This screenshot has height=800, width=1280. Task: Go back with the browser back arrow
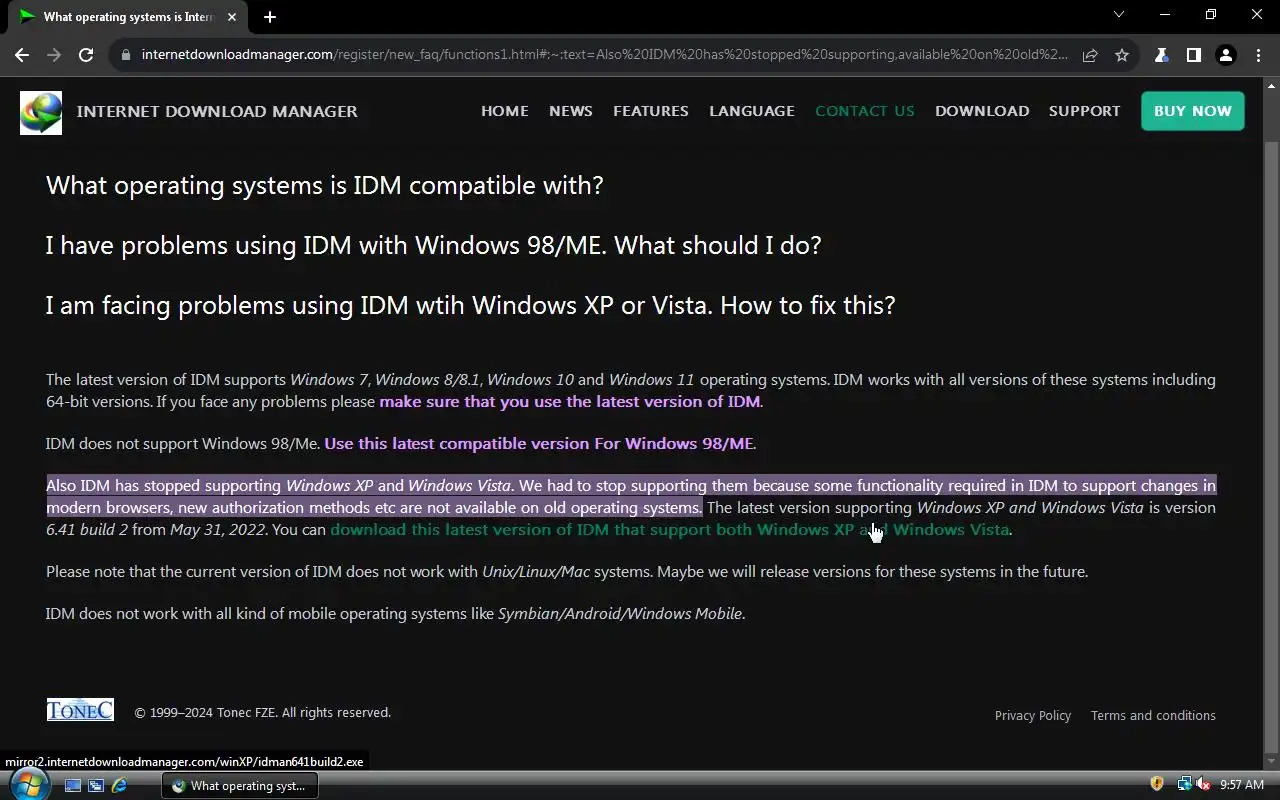22,55
